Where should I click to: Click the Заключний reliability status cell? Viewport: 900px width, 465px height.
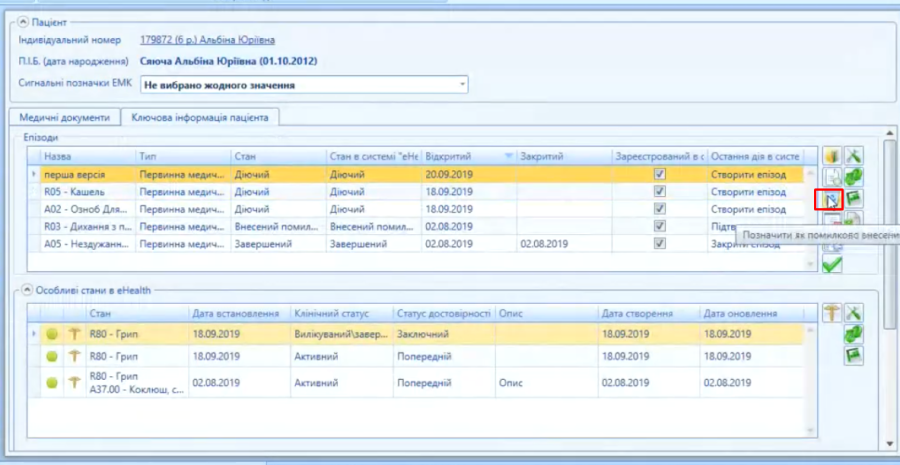pyautogui.click(x=443, y=334)
